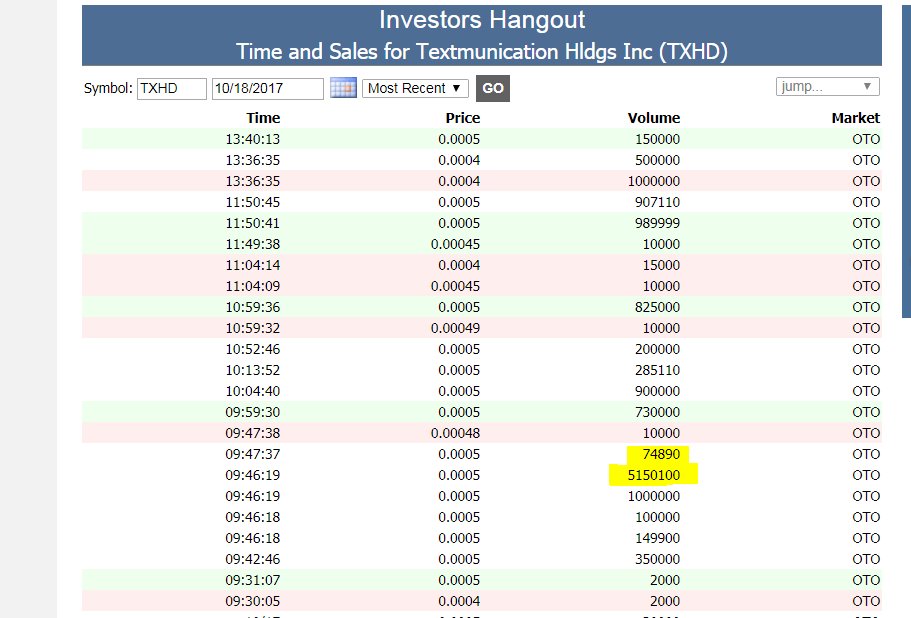
Task: Click the 09:42:46 time cell
Action: click(x=253, y=559)
